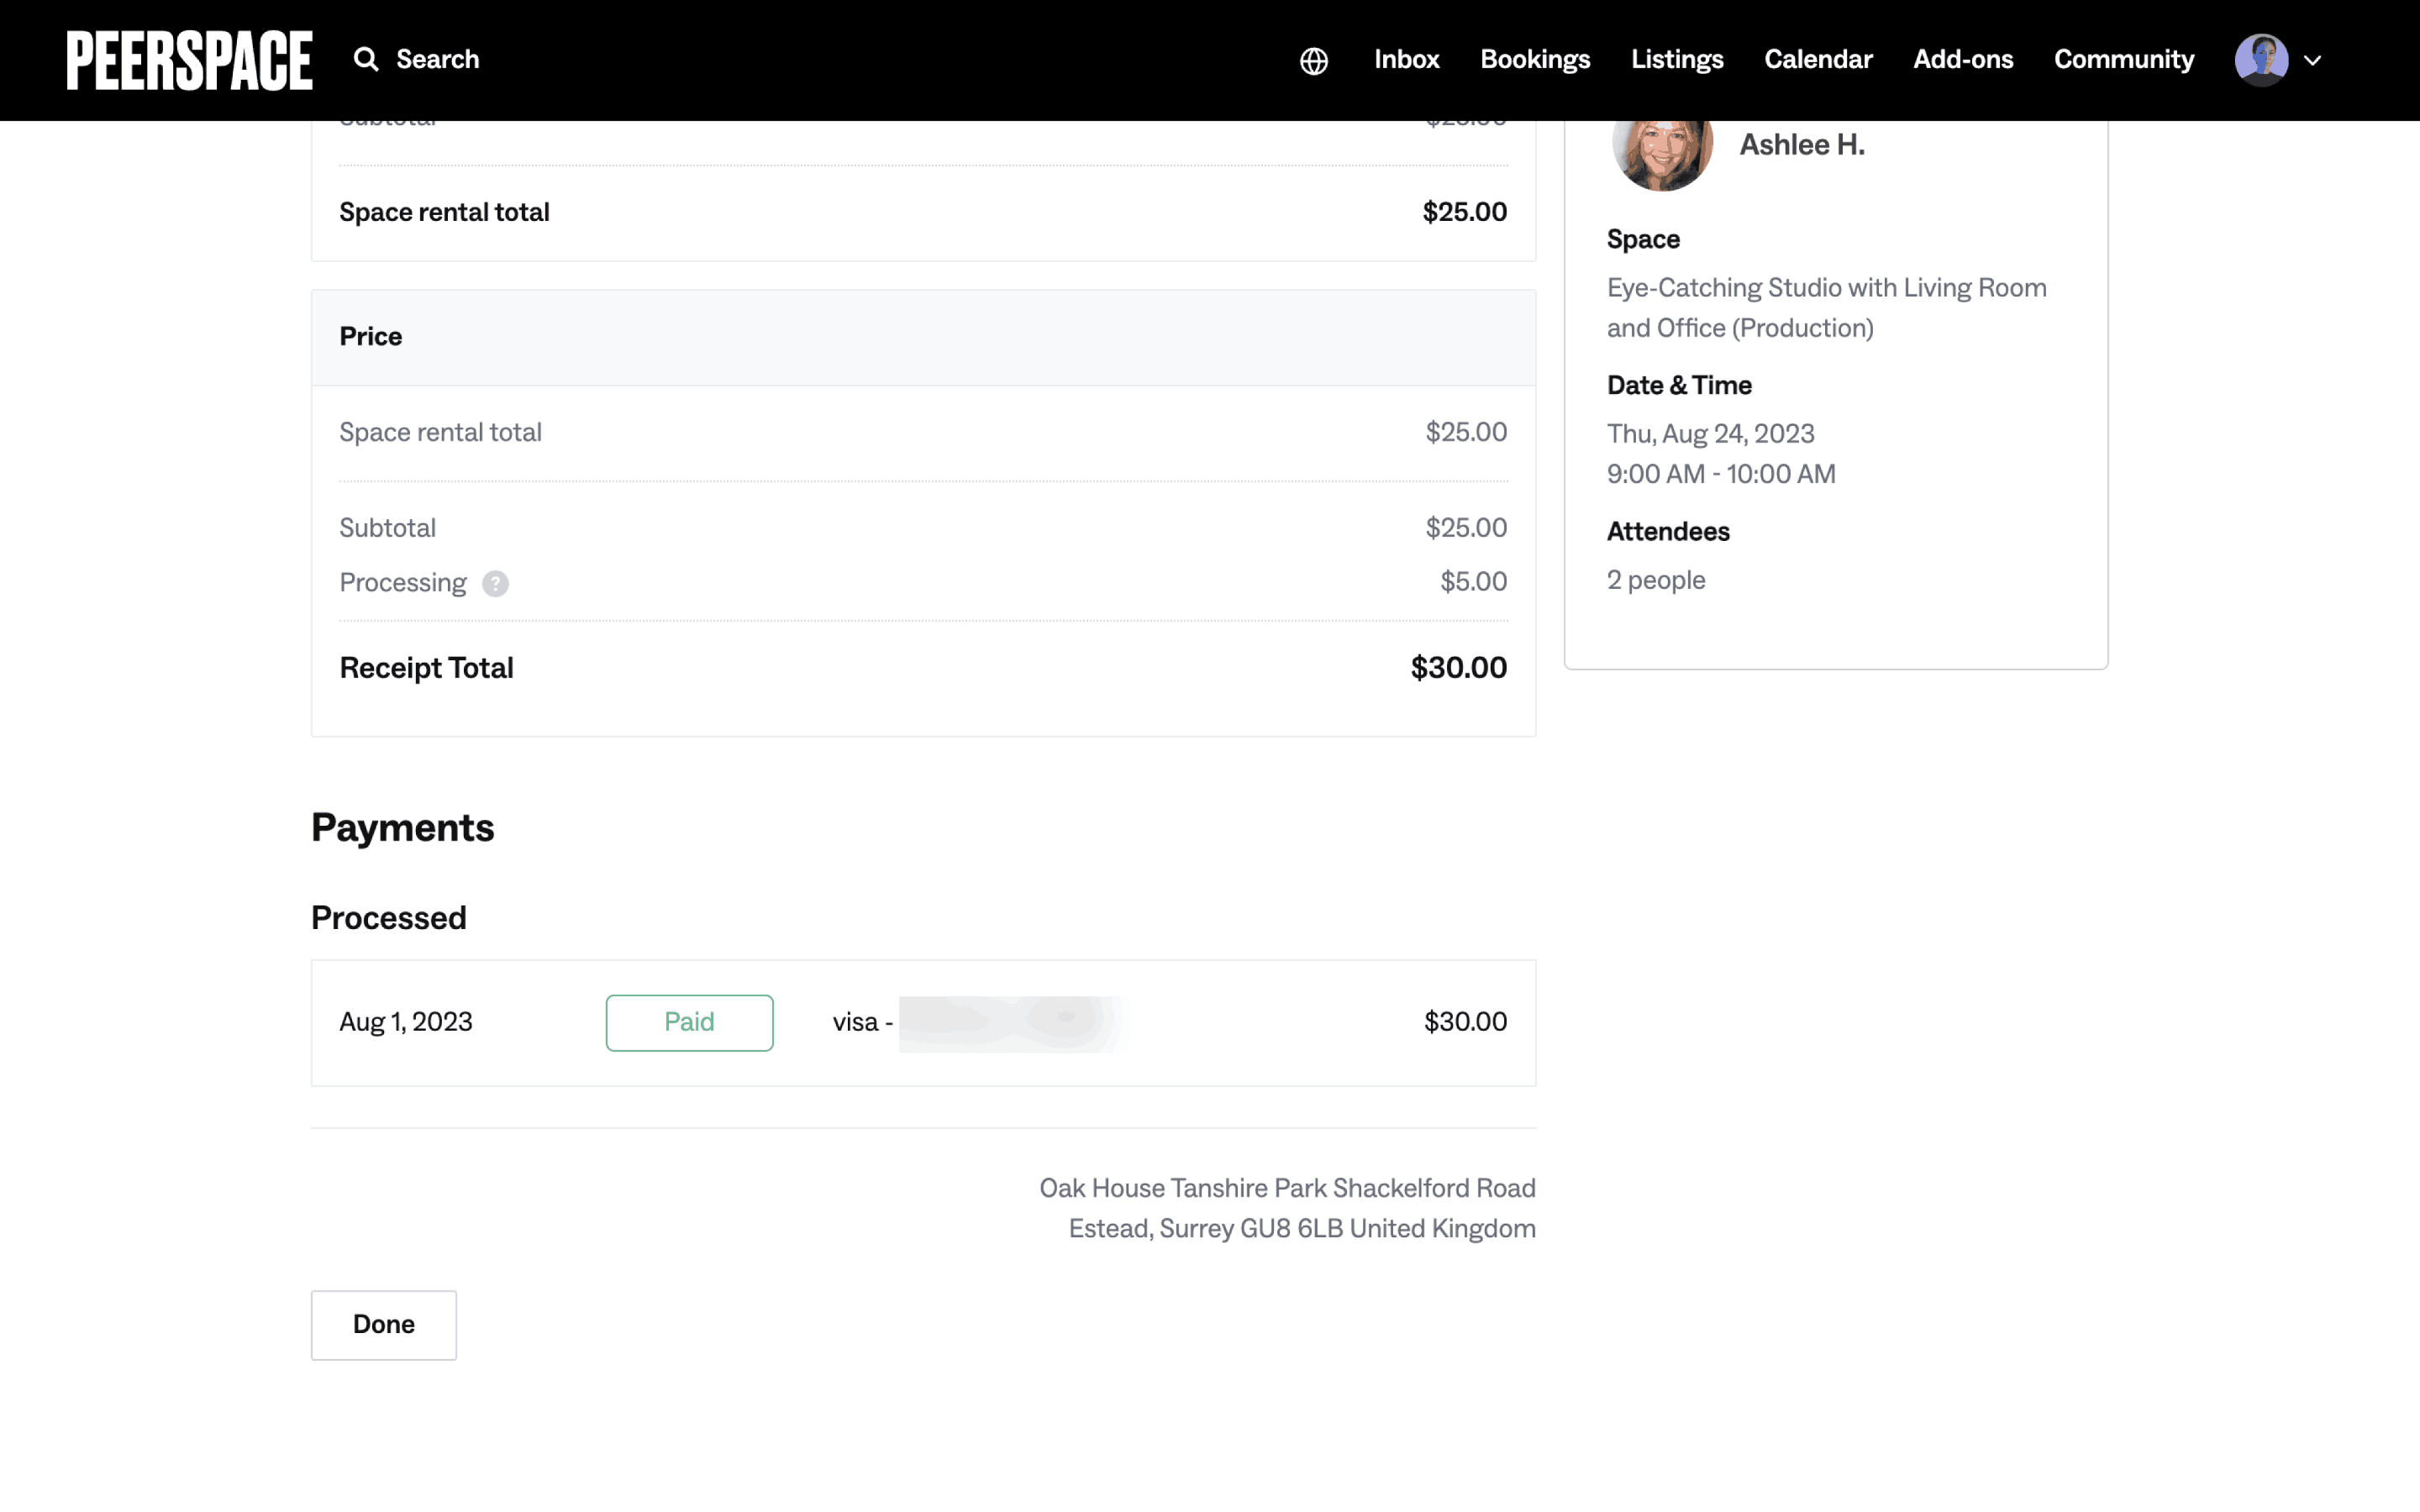The height and width of the screenshot is (1512, 2420).
Task: Click the Oak House venue address
Action: coord(1288,1207)
